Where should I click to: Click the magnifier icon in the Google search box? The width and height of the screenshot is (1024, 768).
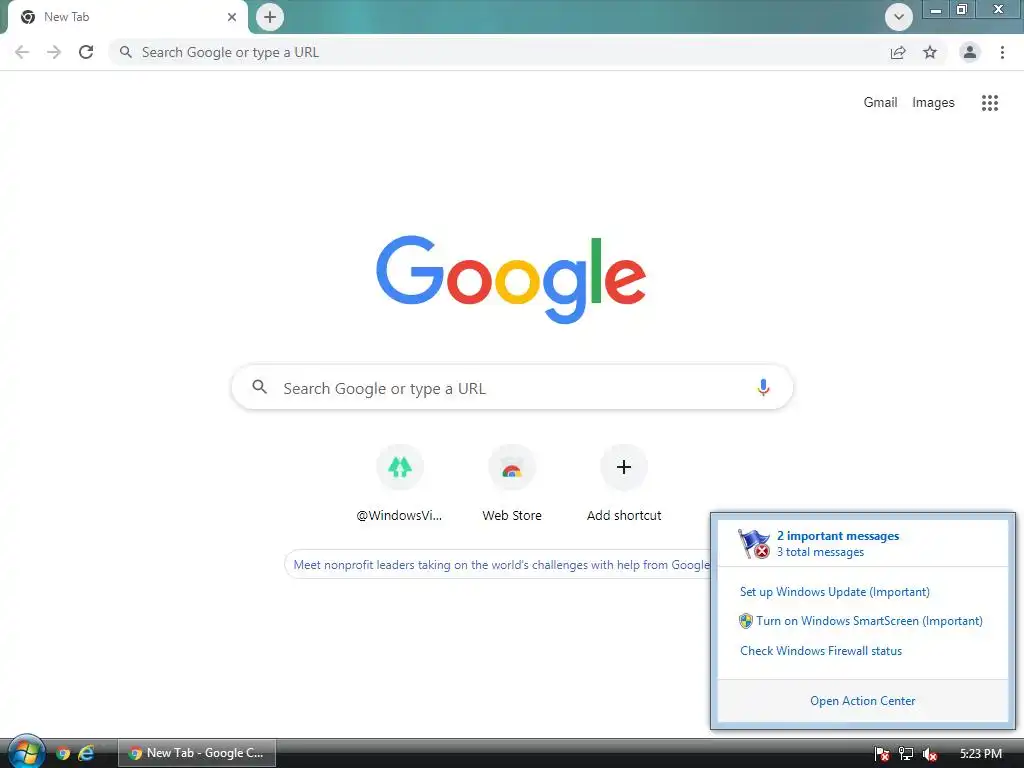[x=259, y=387]
